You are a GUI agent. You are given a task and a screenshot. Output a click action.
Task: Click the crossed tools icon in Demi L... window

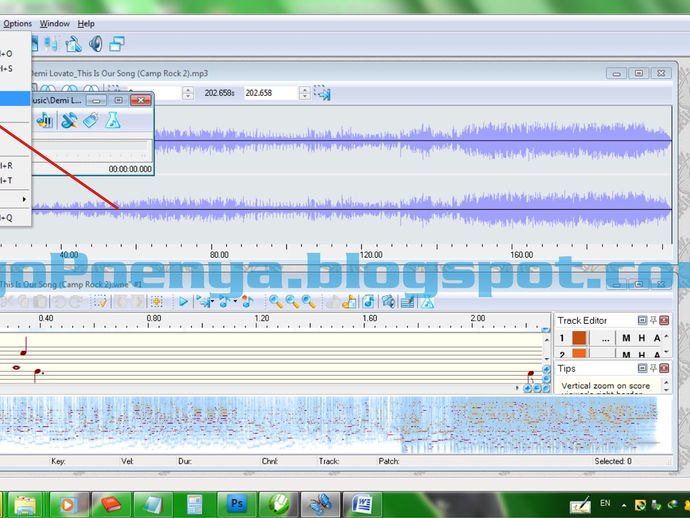69,120
